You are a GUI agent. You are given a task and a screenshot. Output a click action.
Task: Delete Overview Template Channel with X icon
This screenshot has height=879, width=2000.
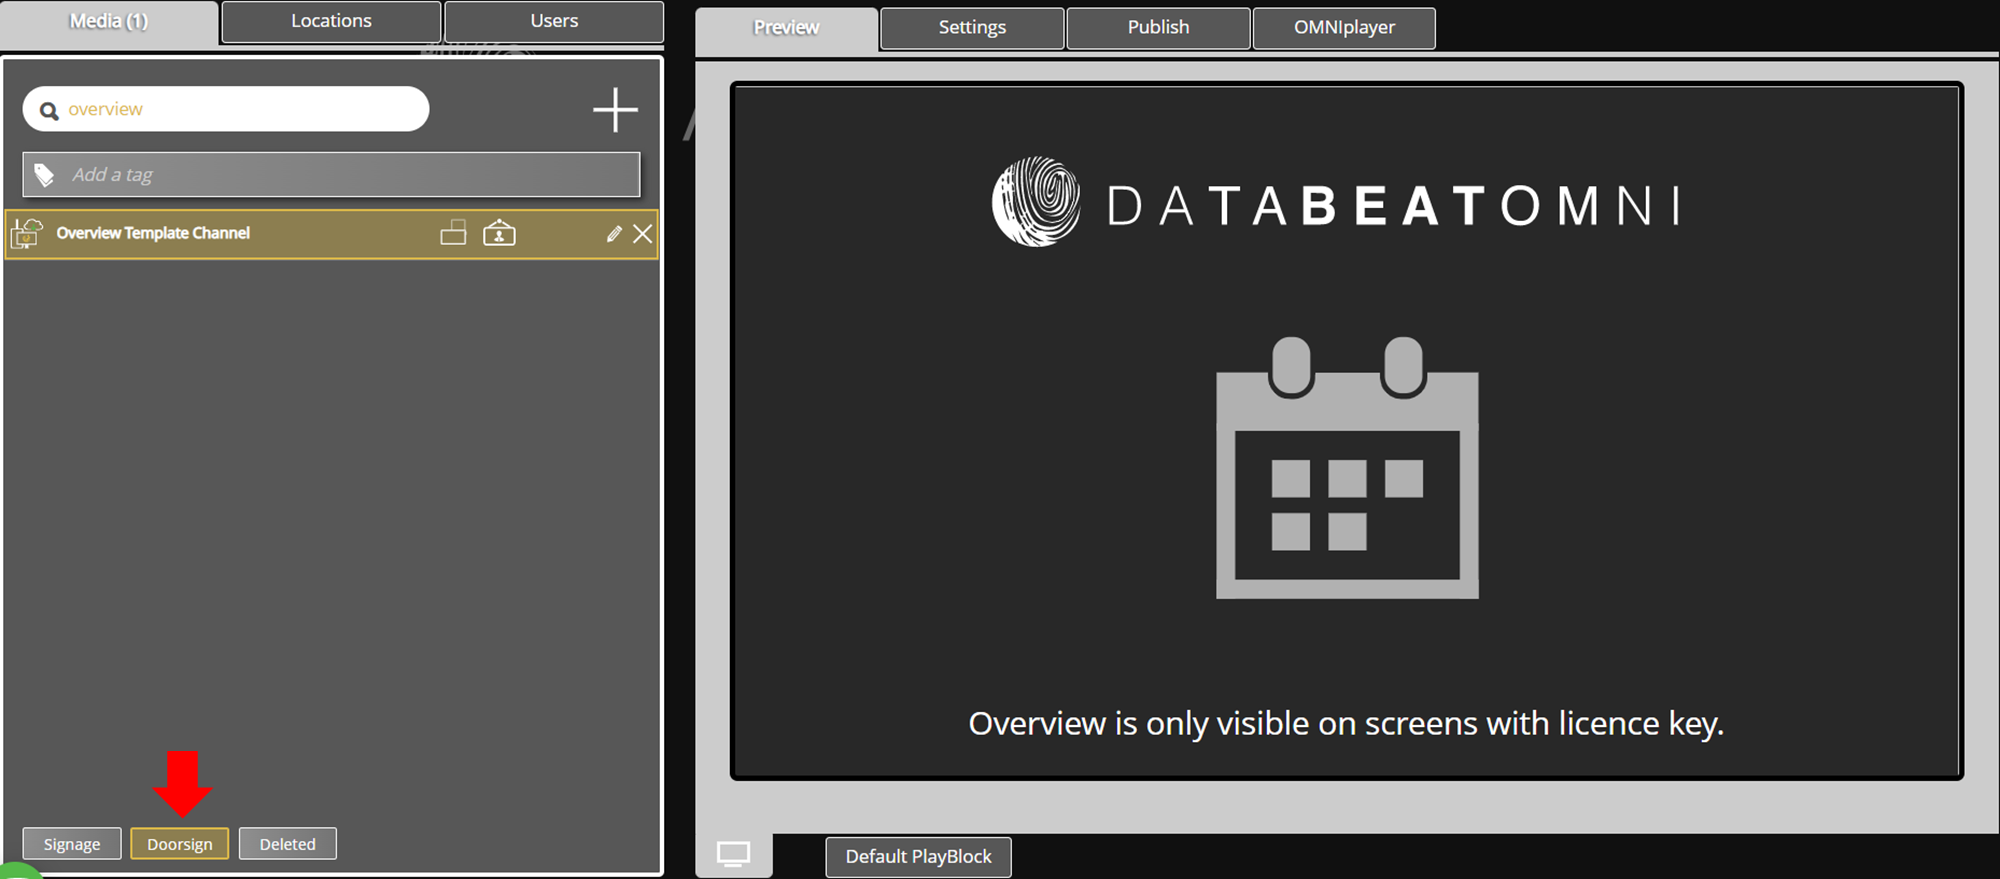643,234
